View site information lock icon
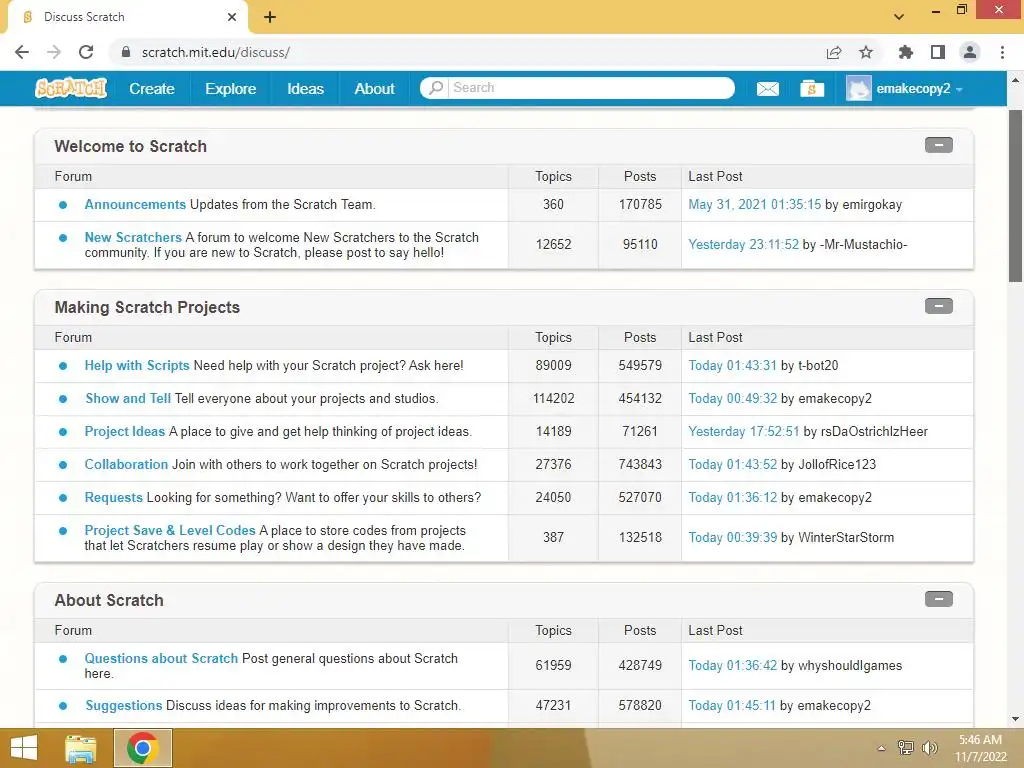1024x768 pixels. click(x=126, y=52)
